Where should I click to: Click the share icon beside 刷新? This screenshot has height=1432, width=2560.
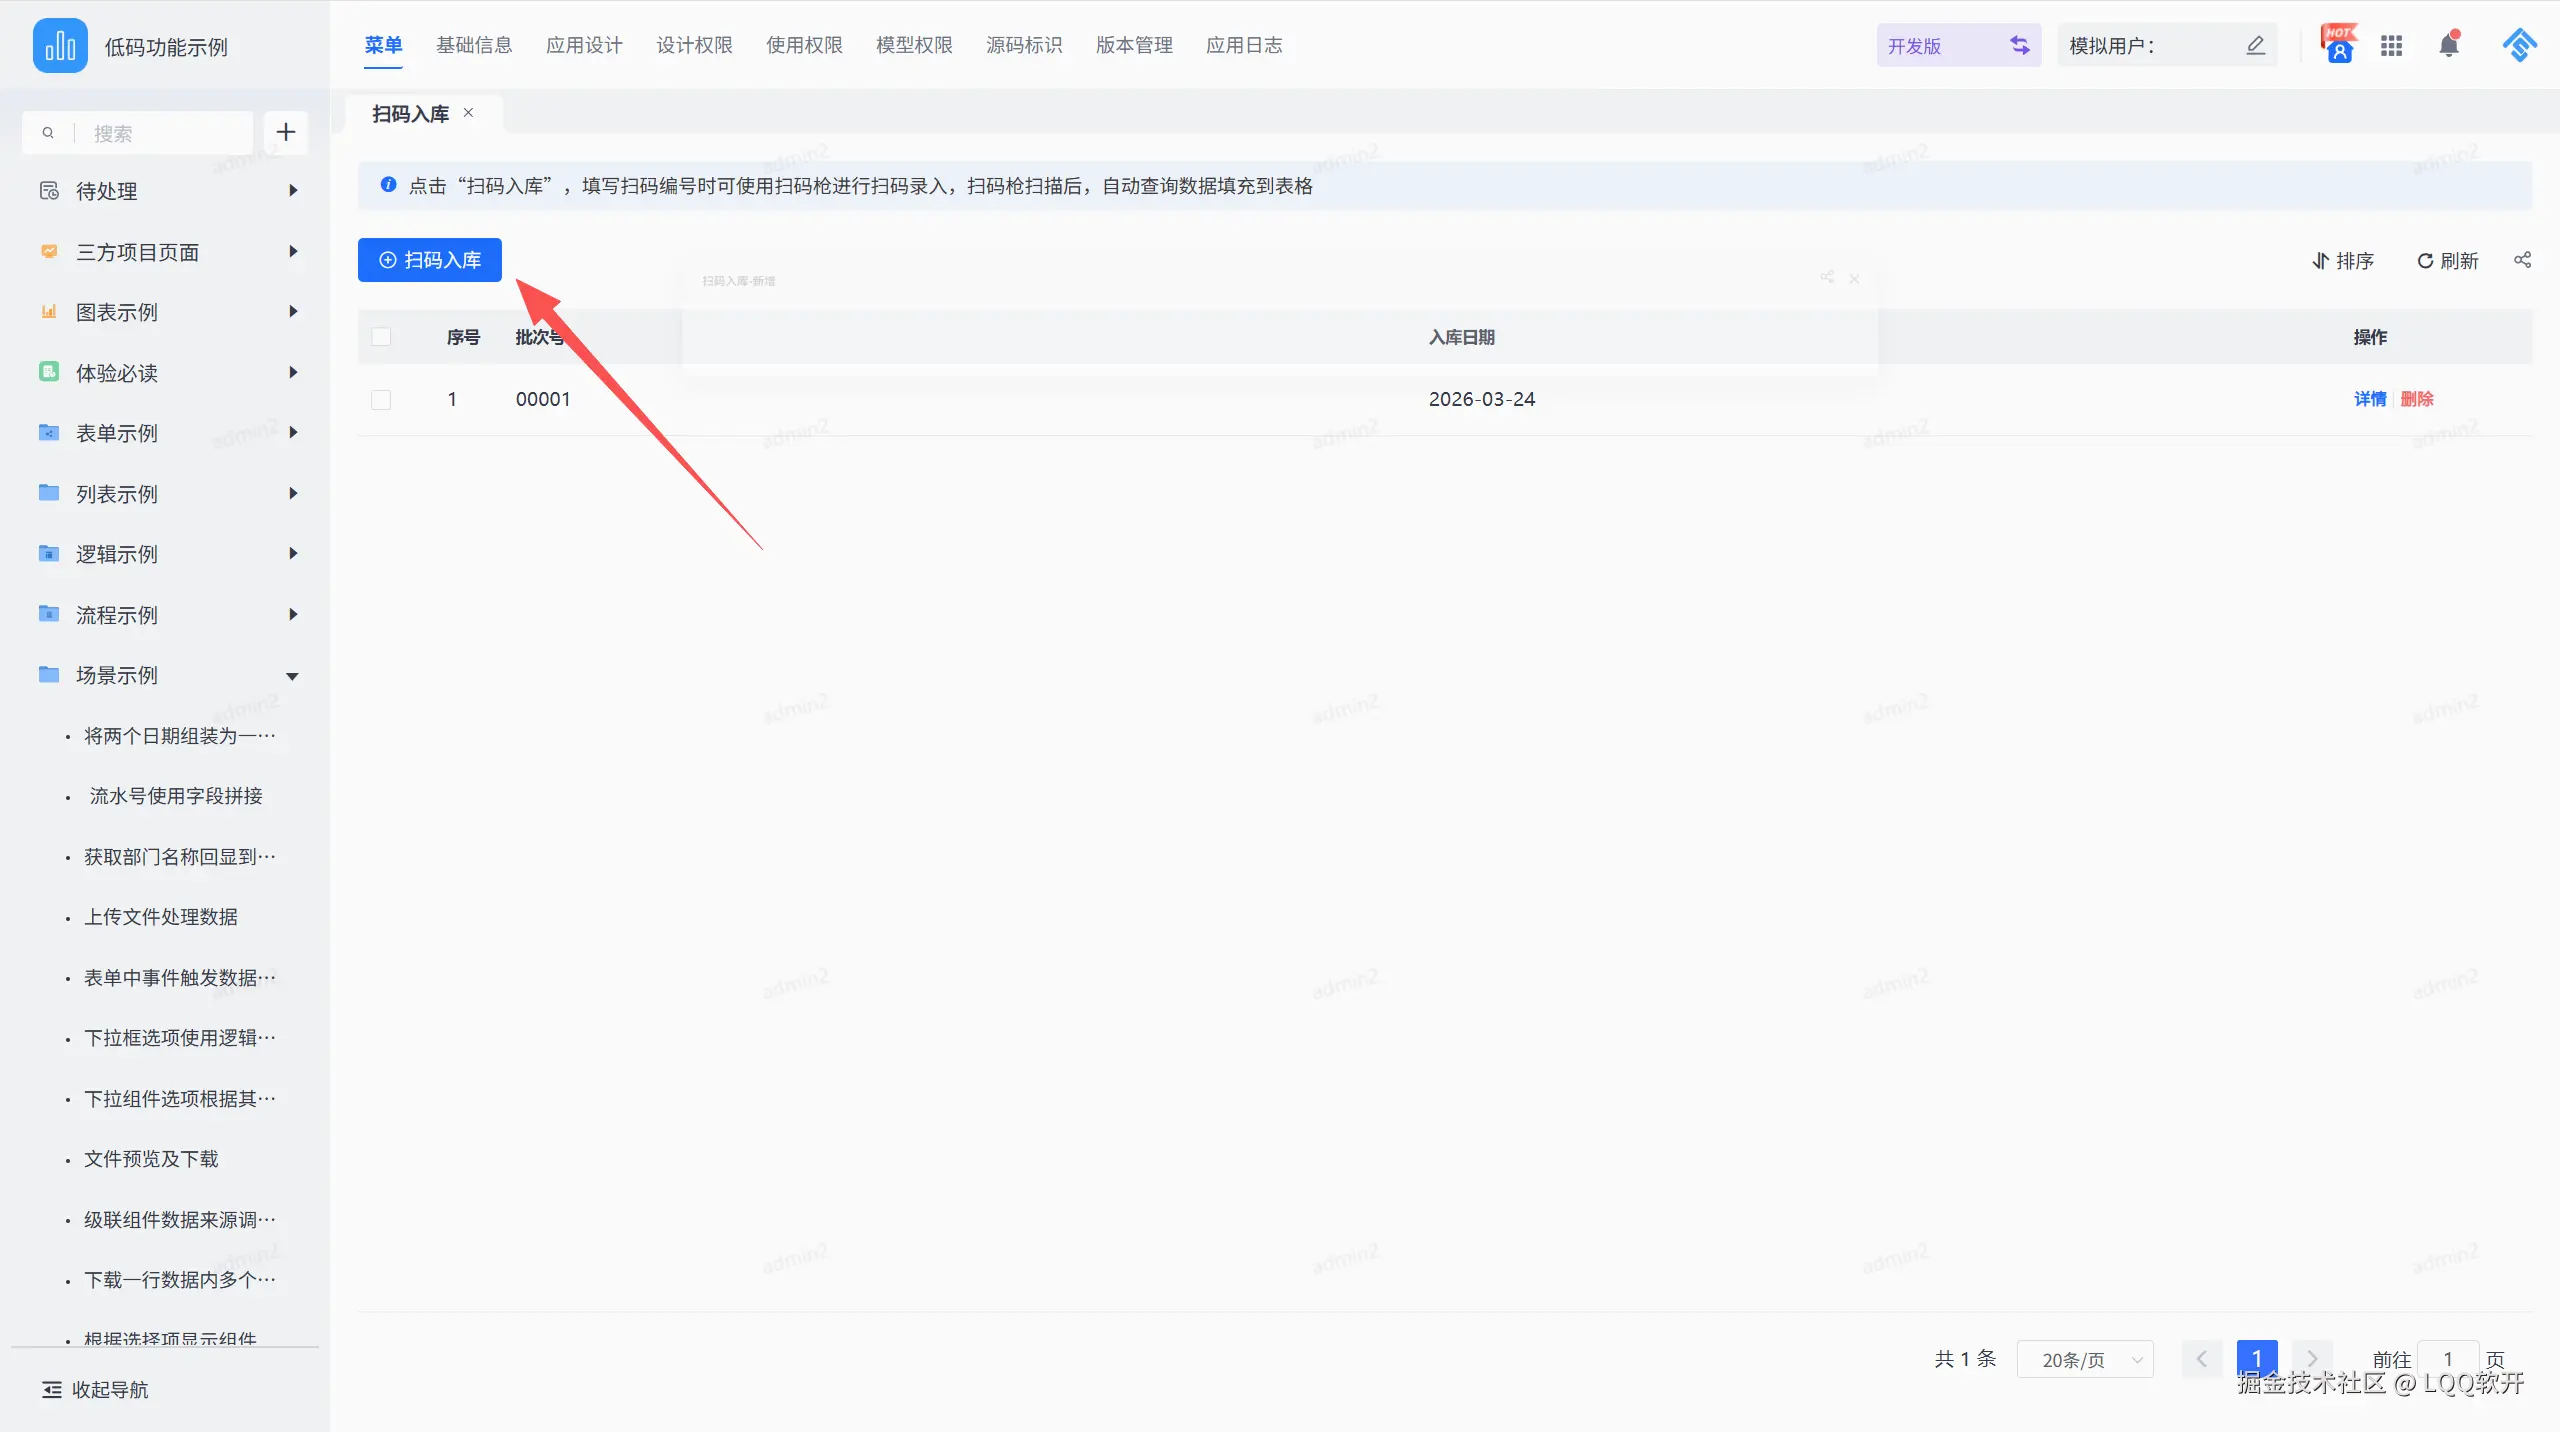(2522, 260)
